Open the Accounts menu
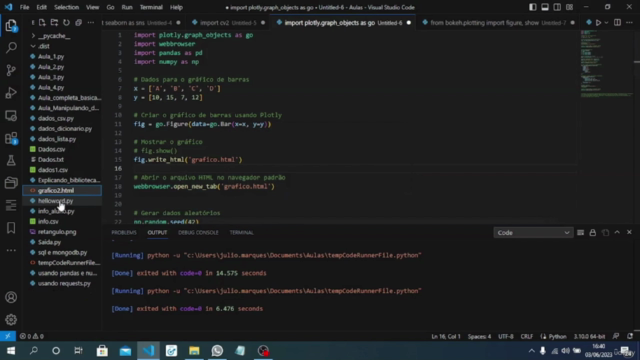Image resolution: width=640 pixels, height=360 pixels. point(11,297)
